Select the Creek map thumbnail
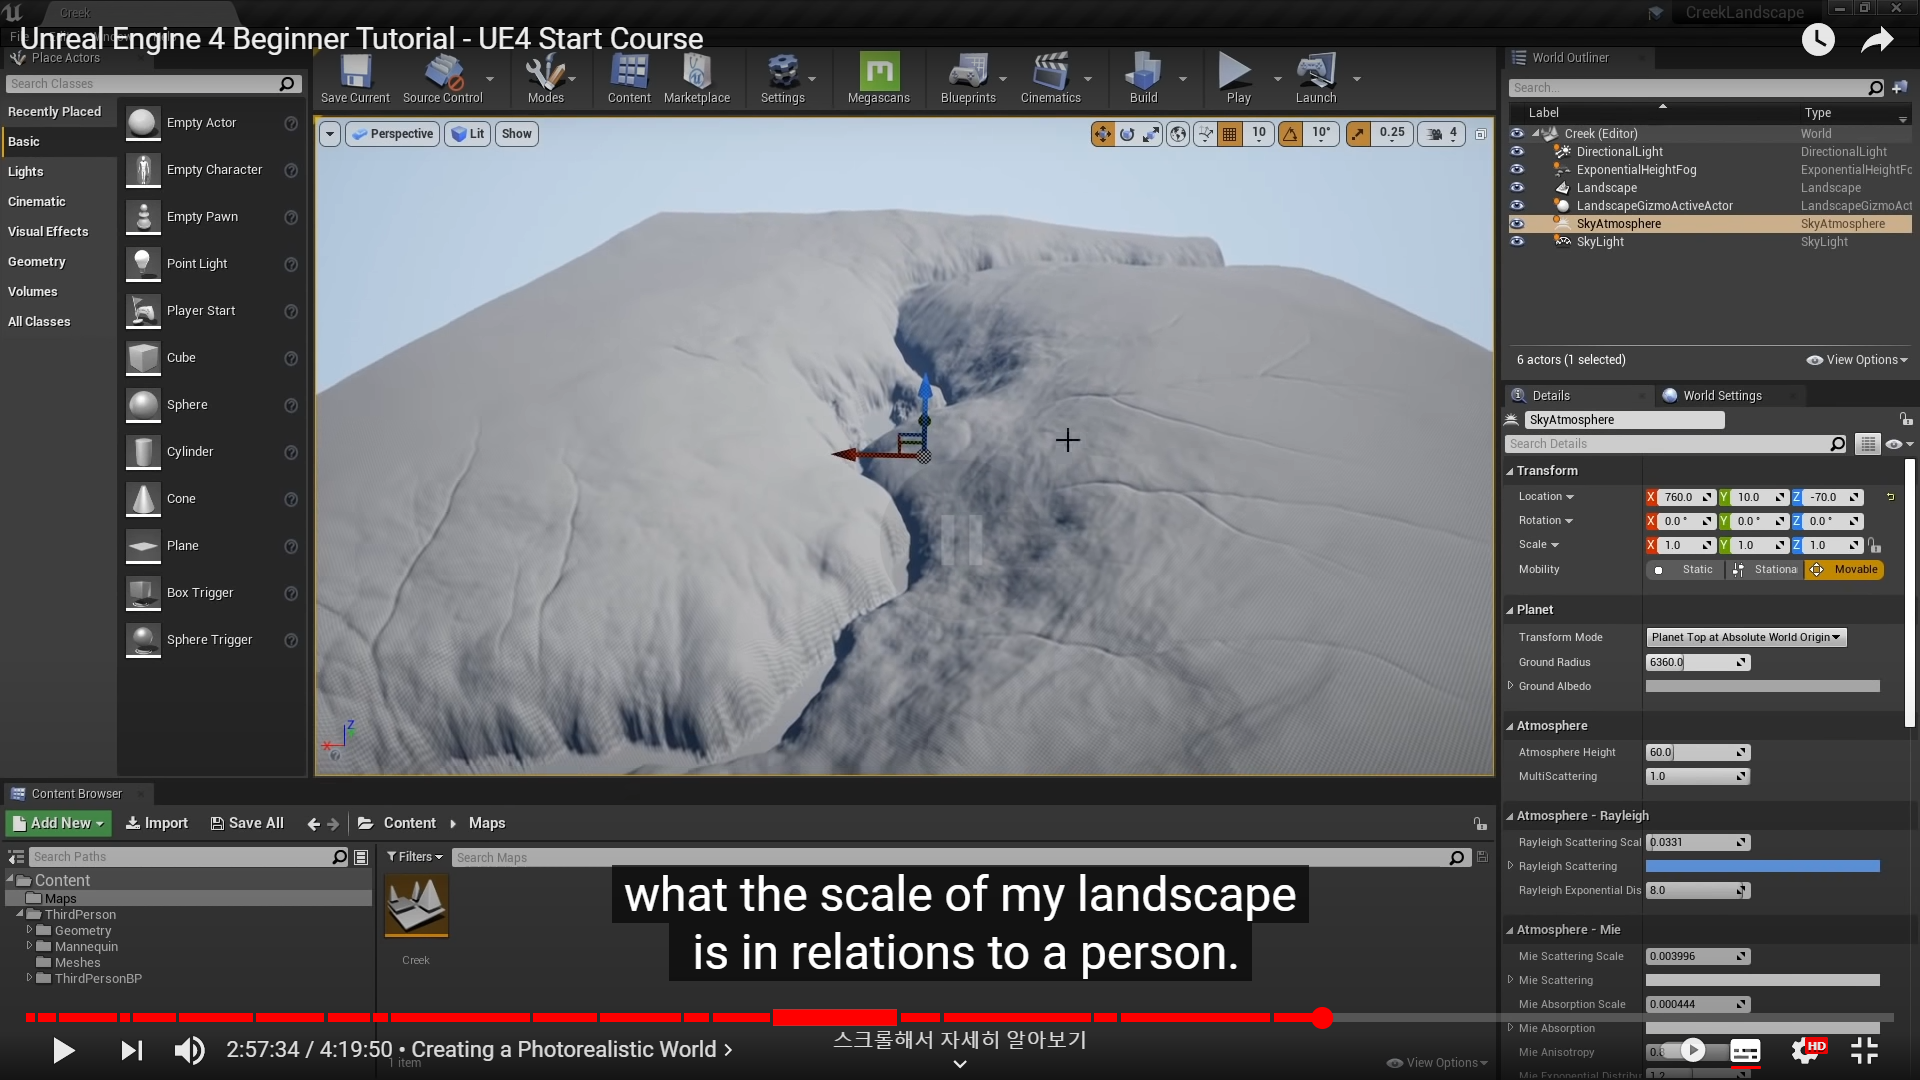Image resolution: width=1920 pixels, height=1080 pixels. pos(416,906)
